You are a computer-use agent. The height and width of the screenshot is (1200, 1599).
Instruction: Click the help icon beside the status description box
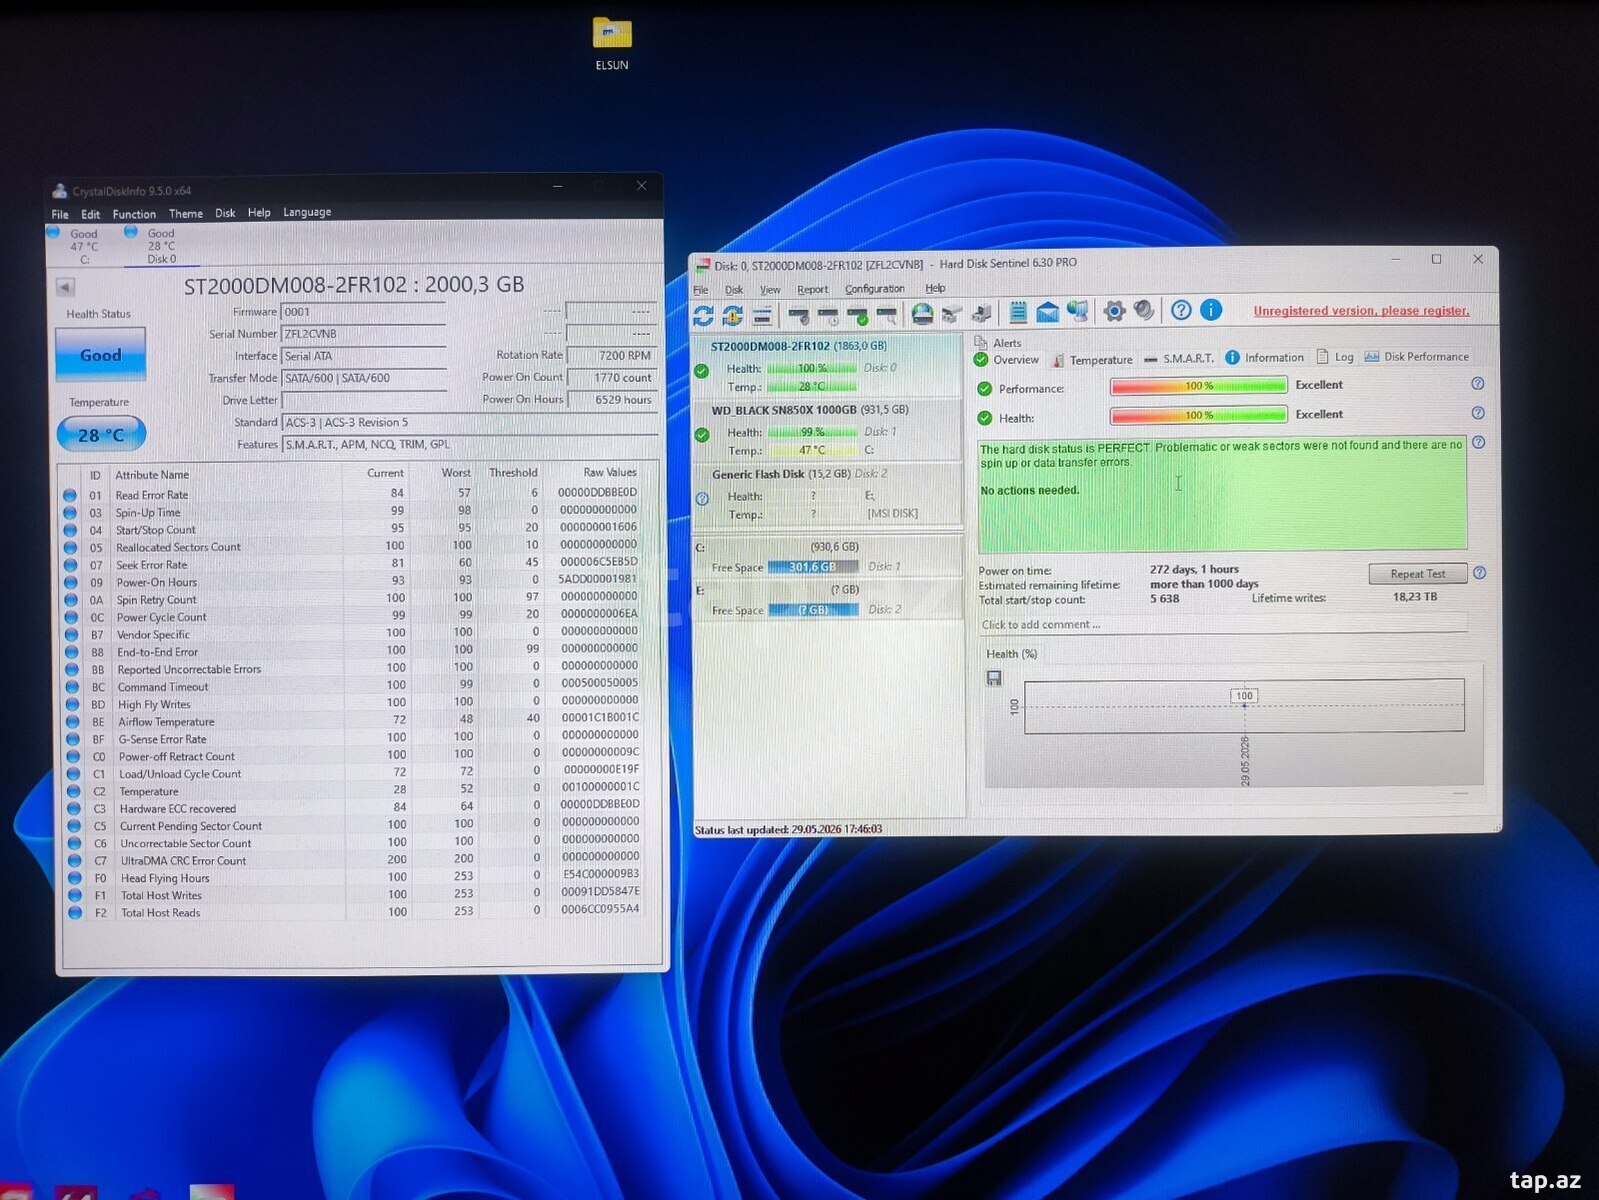pos(1478,442)
